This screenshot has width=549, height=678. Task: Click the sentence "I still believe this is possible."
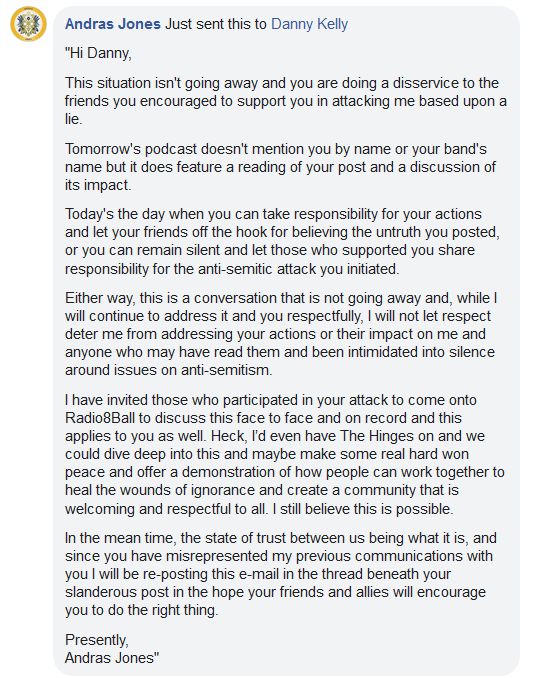[363, 509]
